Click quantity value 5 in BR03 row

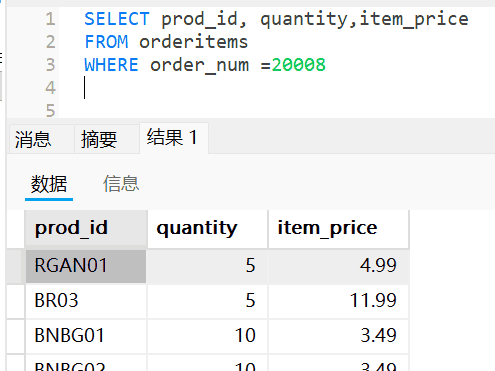[207, 301]
